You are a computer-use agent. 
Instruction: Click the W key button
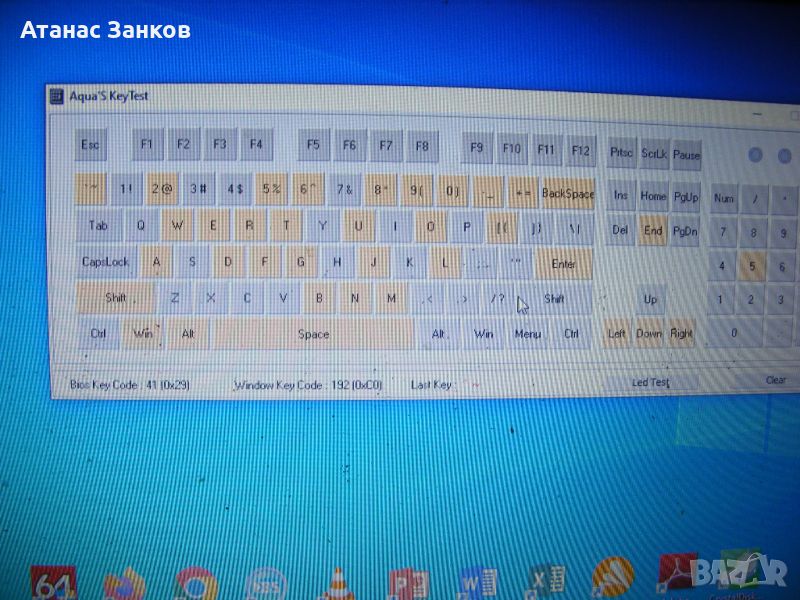177,226
